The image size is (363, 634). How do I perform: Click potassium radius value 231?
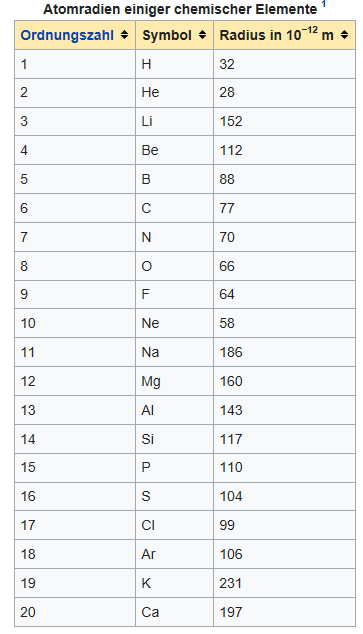click(x=285, y=583)
